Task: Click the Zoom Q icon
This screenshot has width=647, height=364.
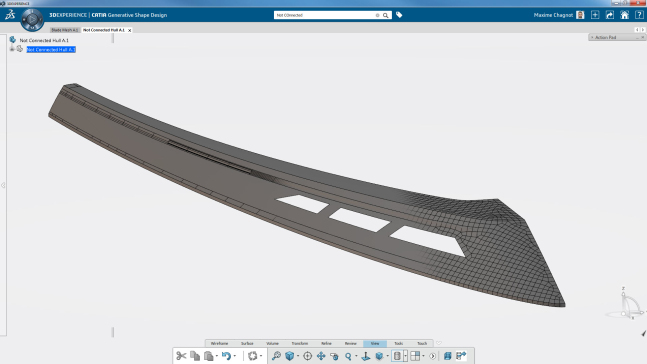Action: point(348,356)
